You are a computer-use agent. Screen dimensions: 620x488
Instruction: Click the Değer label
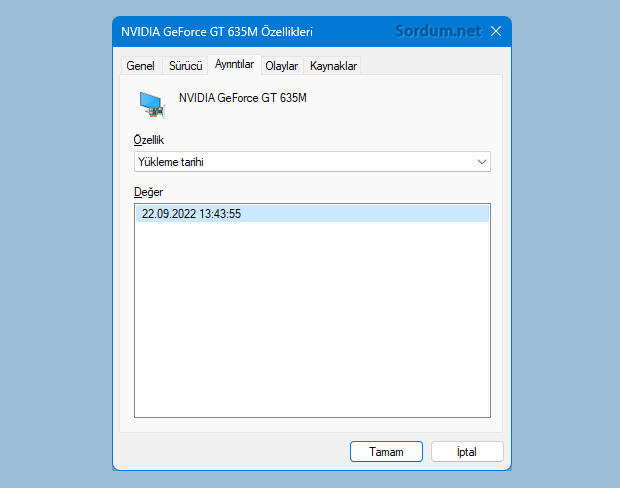148,192
